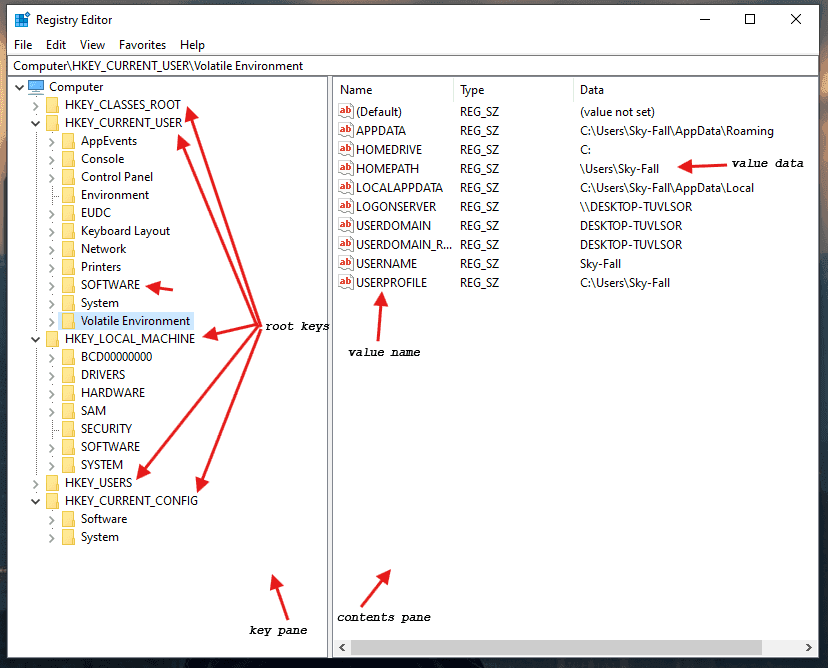The width and height of the screenshot is (828, 668).
Task: Open the Help menu
Action: (192, 45)
